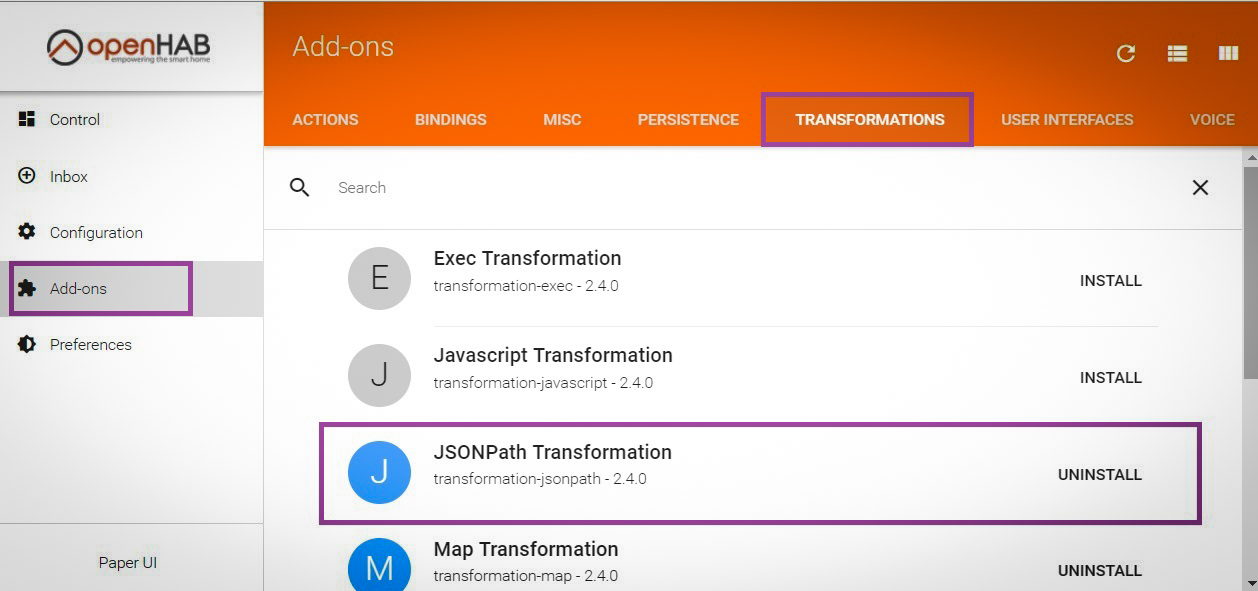Click the Paper UI footer label
The height and width of the screenshot is (591, 1258).
[x=128, y=562]
